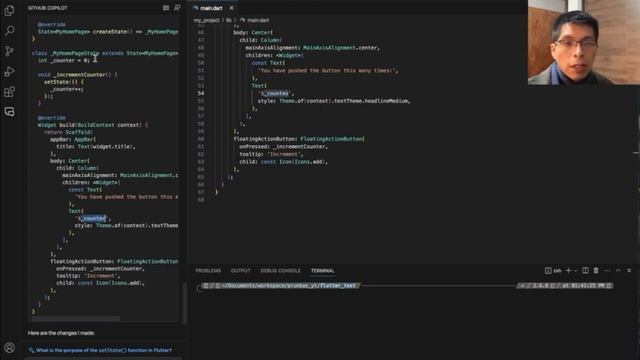Click 'title: Text(widget.title),' in Copilot code
This screenshot has height=360, width=640.
tap(96, 147)
